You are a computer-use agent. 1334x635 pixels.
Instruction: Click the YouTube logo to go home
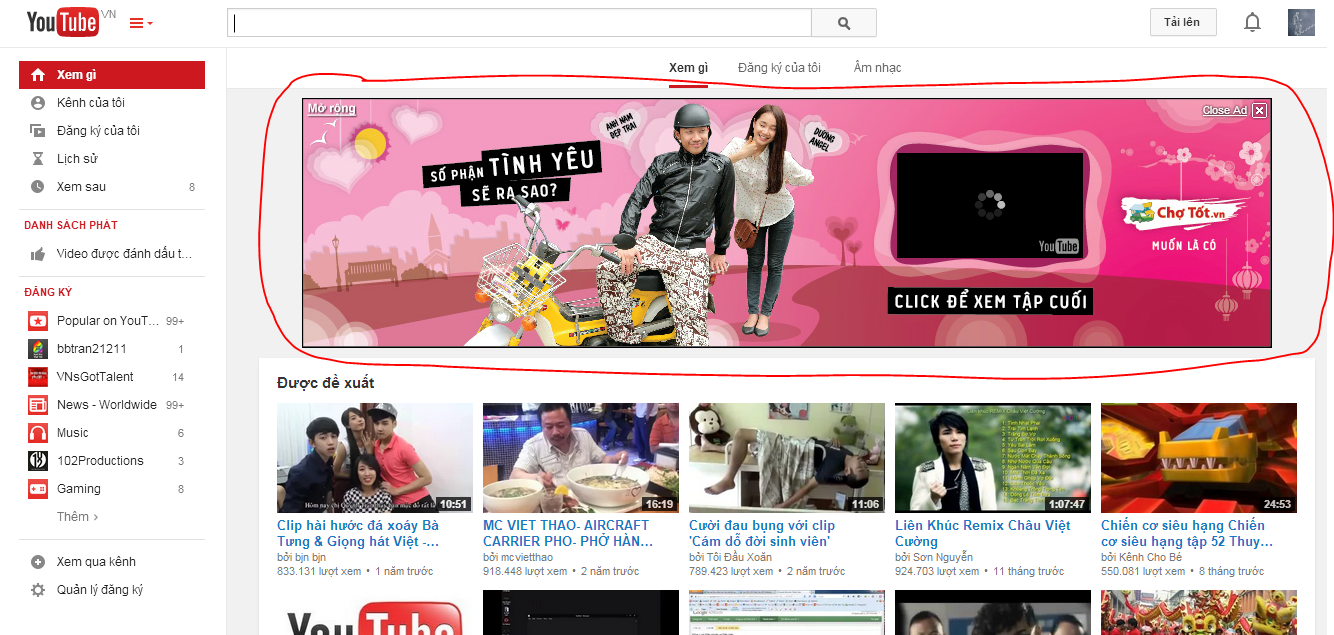pos(62,22)
